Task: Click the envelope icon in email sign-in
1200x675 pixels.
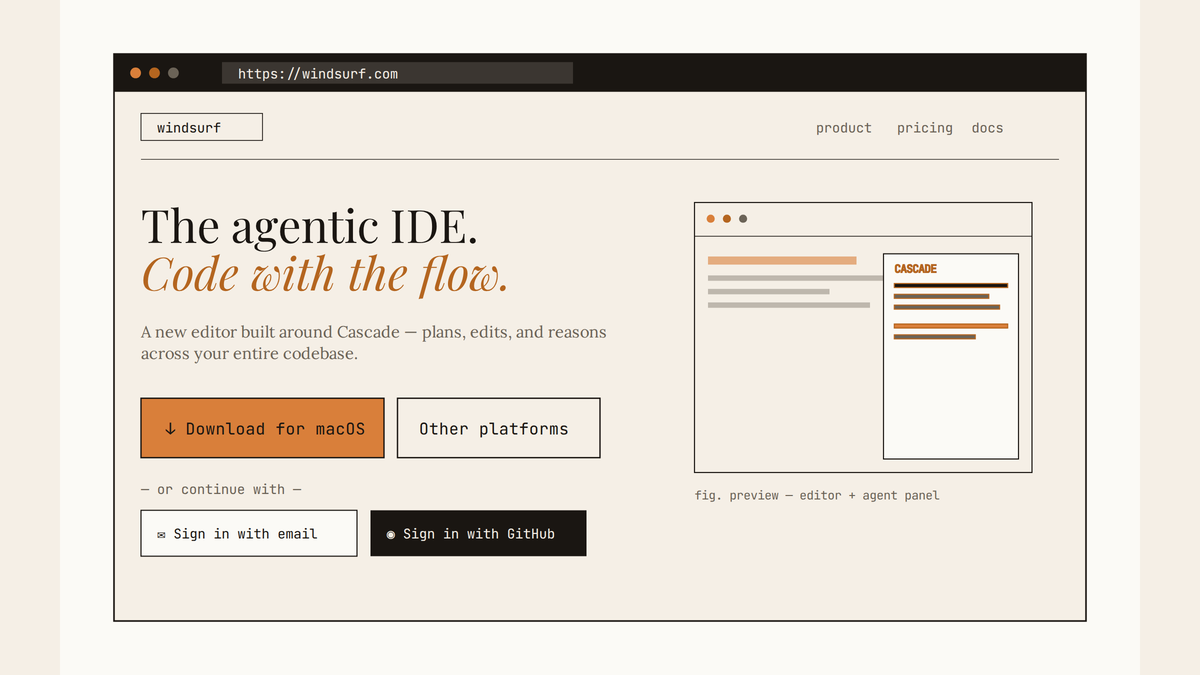Action: (162, 535)
